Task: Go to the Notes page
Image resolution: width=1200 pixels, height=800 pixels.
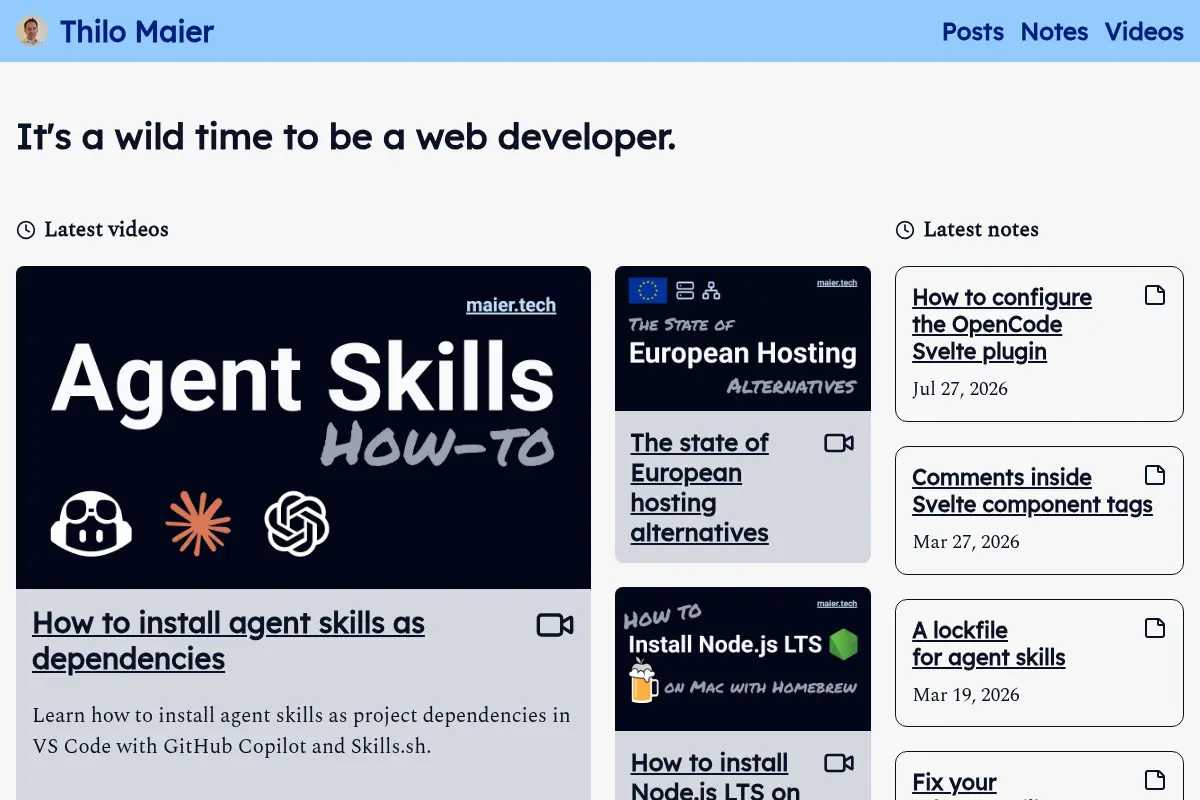Action: point(1054,32)
